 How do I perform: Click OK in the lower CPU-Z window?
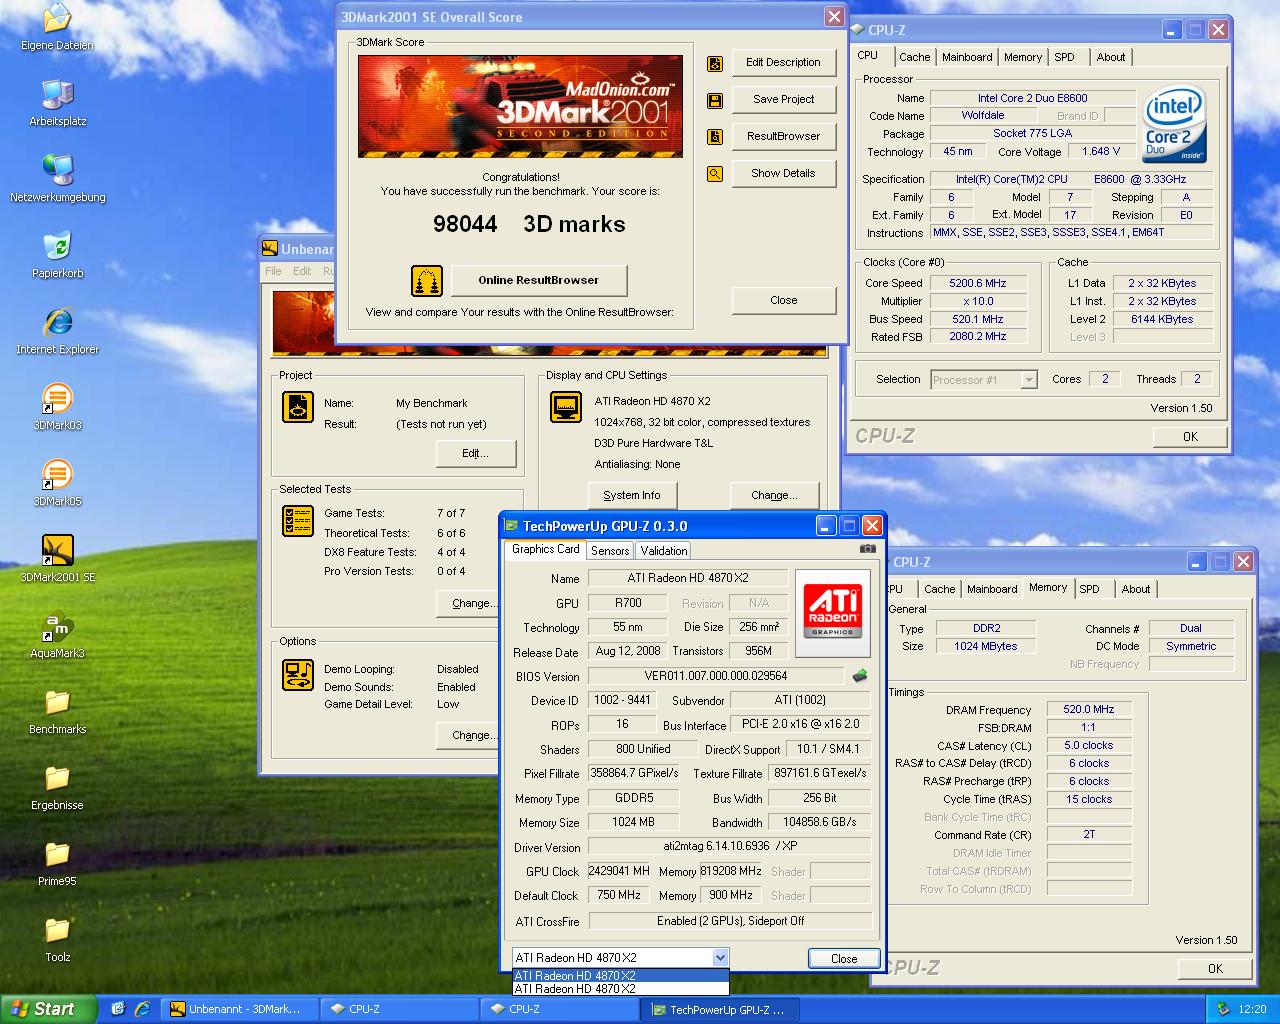pos(1215,968)
